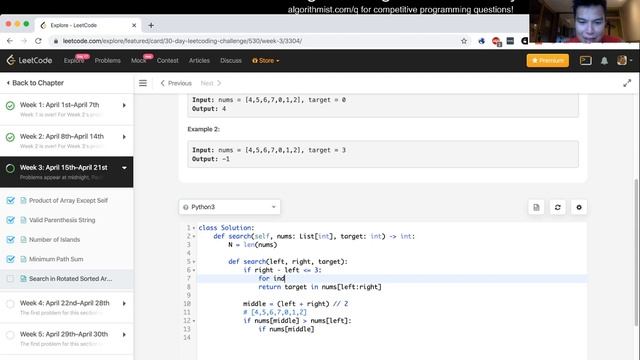Toggle the Search in Rotated Sorted Array checkbox
Screen dimensions: 640x360
[x=10, y=279]
